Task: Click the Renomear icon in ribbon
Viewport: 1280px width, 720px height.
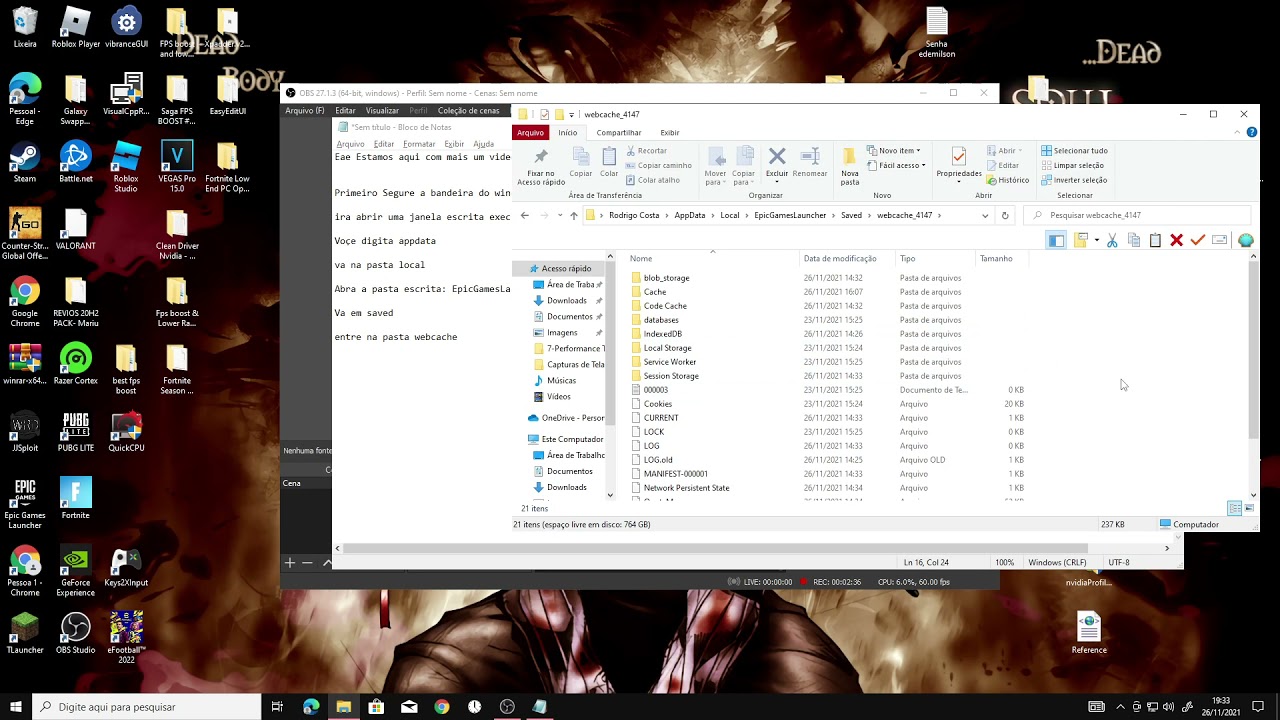Action: pyautogui.click(x=810, y=163)
